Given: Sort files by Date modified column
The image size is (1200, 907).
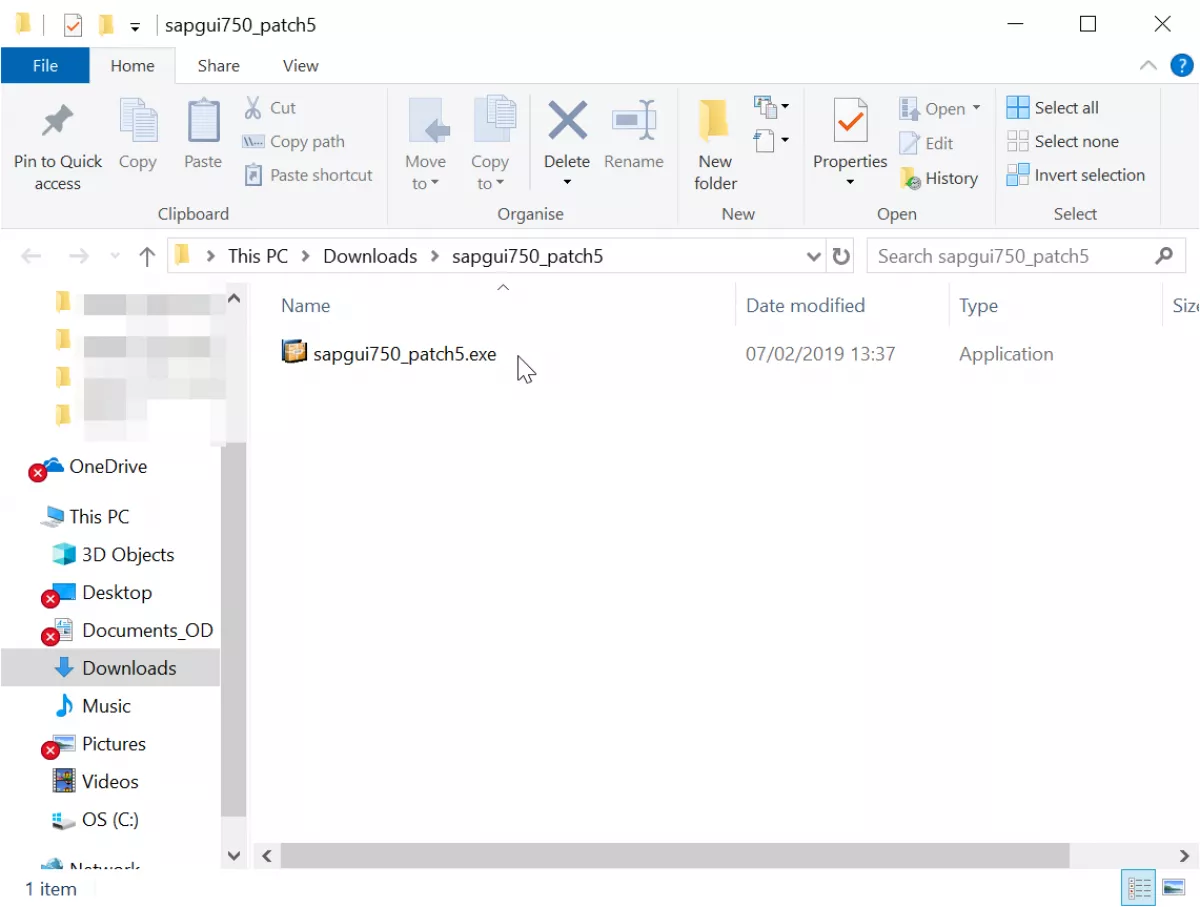Looking at the screenshot, I should click(805, 306).
